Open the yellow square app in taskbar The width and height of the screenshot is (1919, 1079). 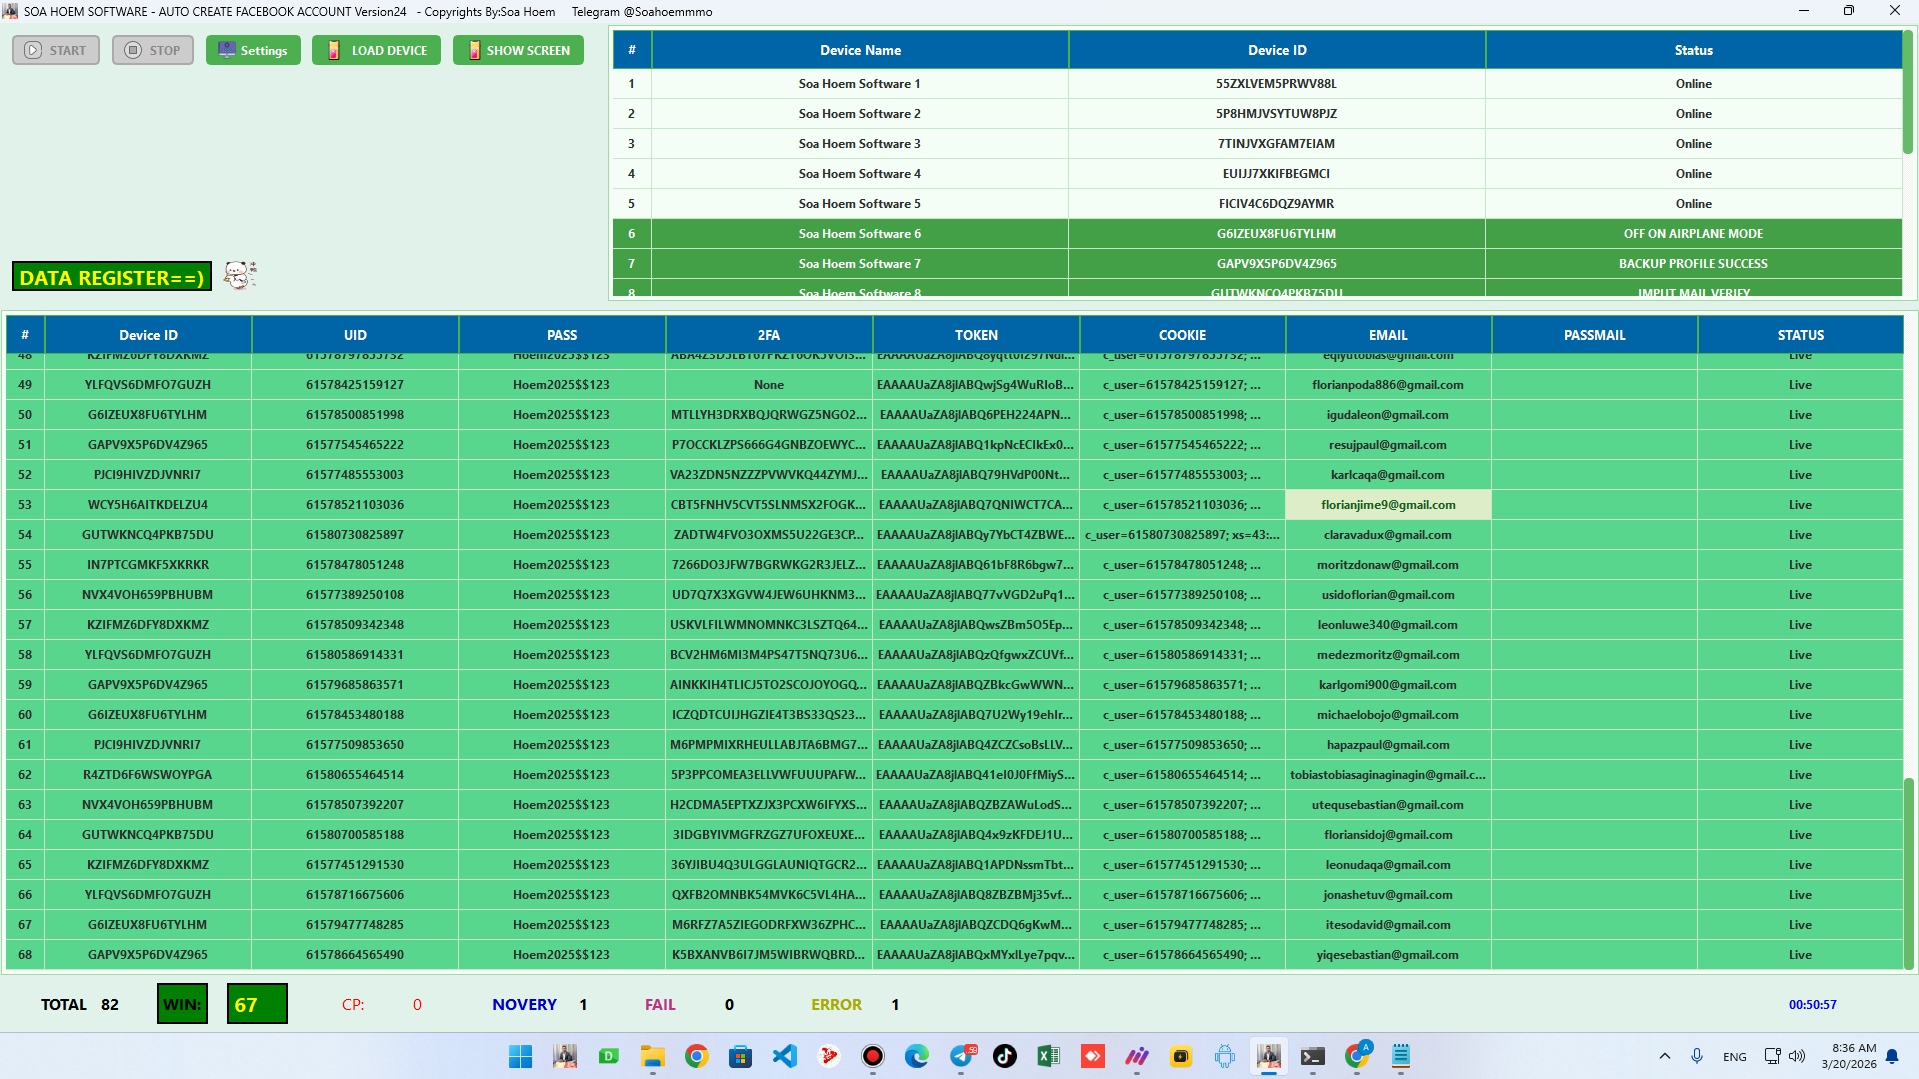click(1181, 1056)
